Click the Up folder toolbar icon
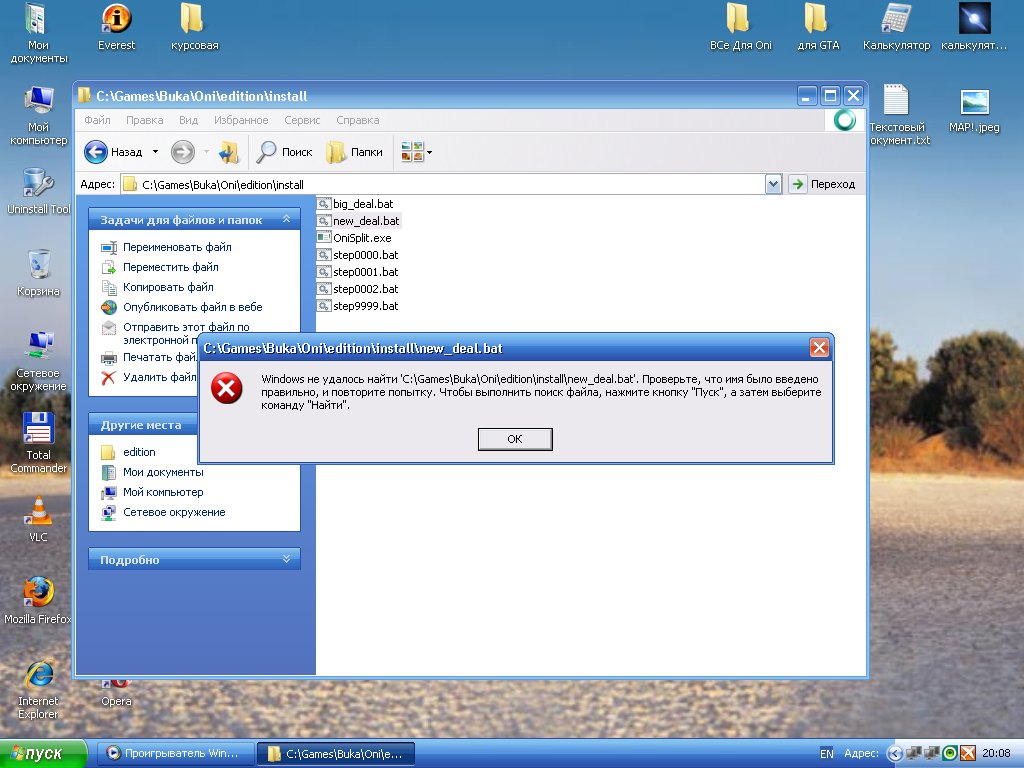 tap(228, 152)
